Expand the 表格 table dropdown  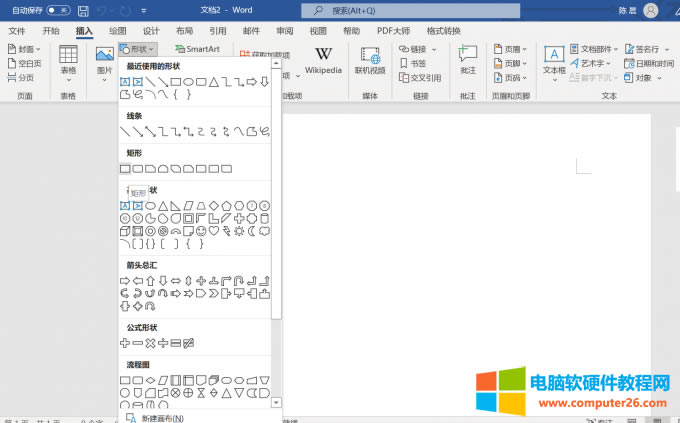point(68,61)
